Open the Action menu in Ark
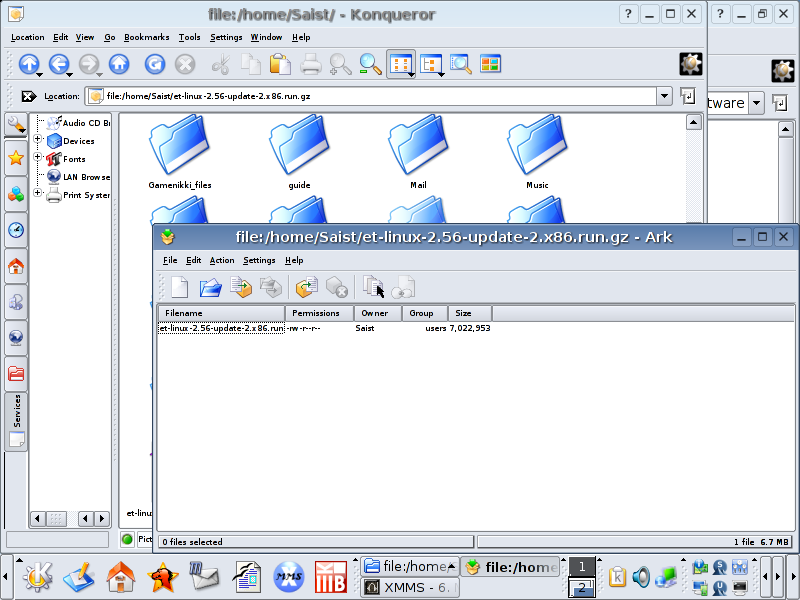Viewport: 800px width, 600px height. click(x=222, y=260)
